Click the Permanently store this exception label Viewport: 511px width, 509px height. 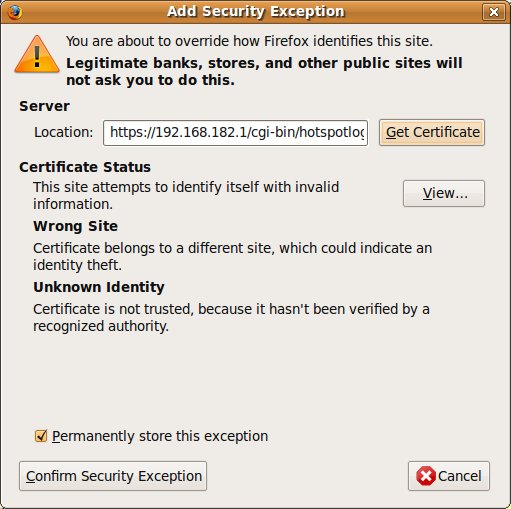pos(160,436)
